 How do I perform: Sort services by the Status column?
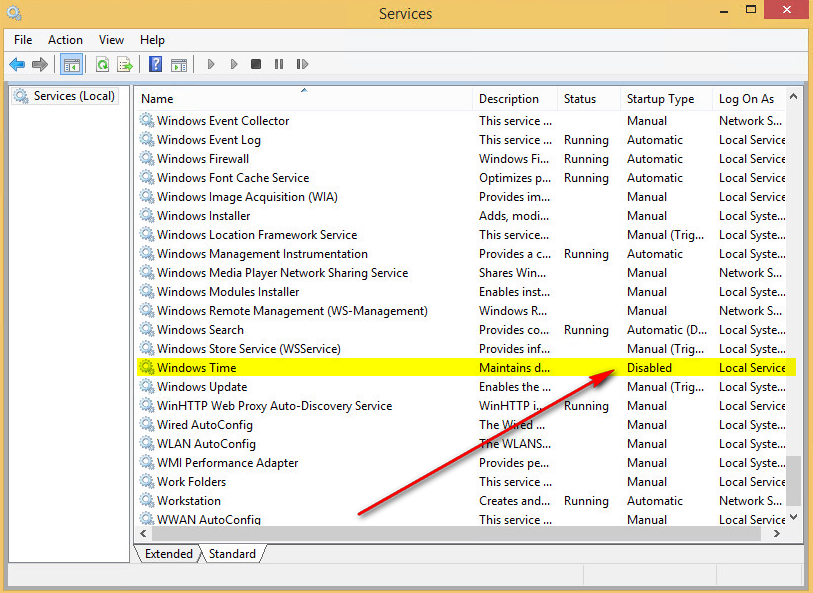(x=580, y=98)
